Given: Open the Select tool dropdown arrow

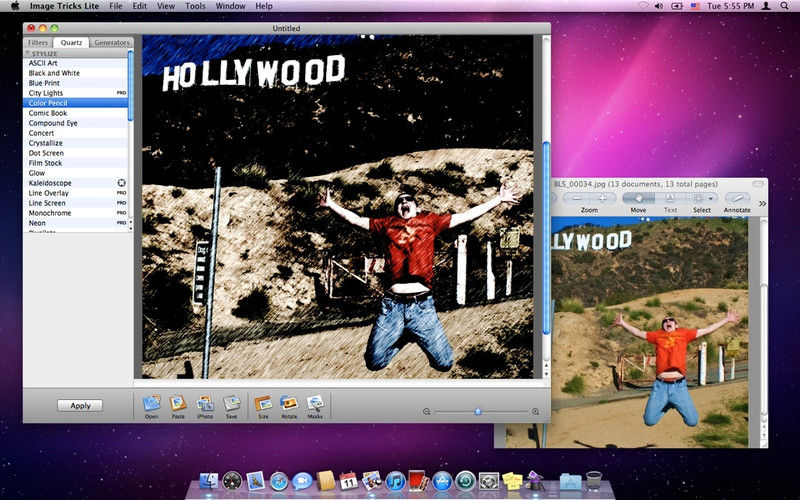Looking at the screenshot, I should click(x=711, y=198).
